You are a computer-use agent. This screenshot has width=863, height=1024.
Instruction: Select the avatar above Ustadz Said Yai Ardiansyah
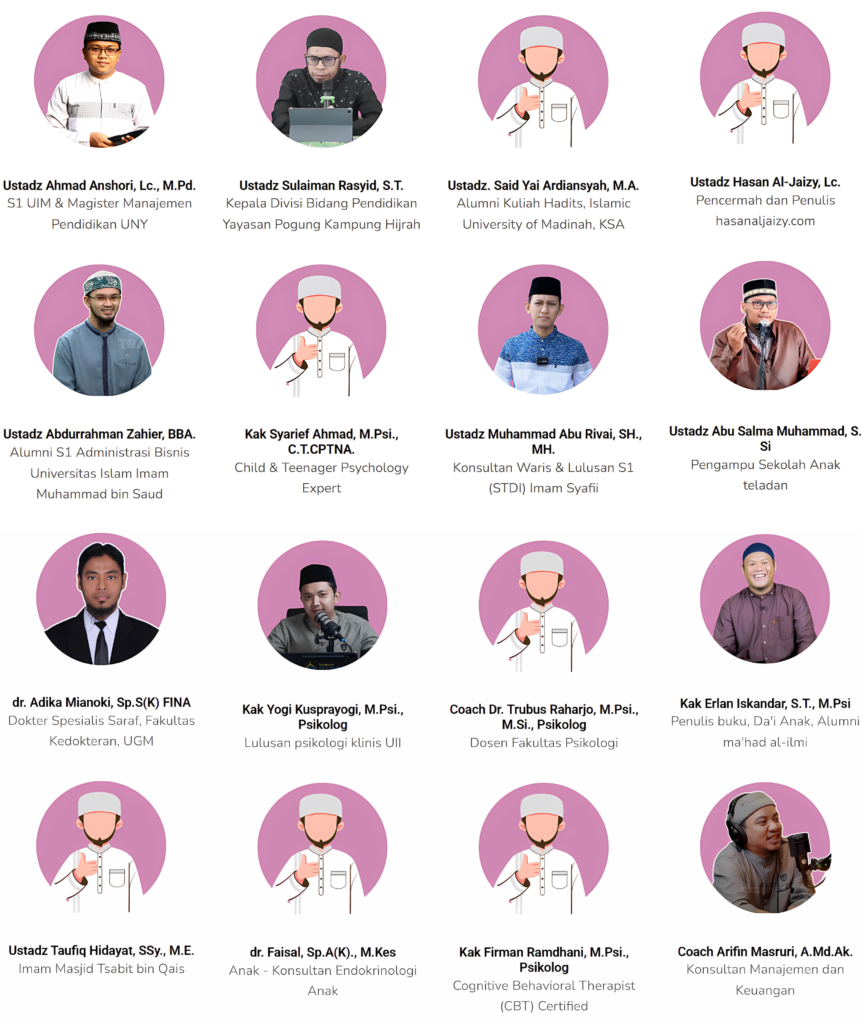543,82
